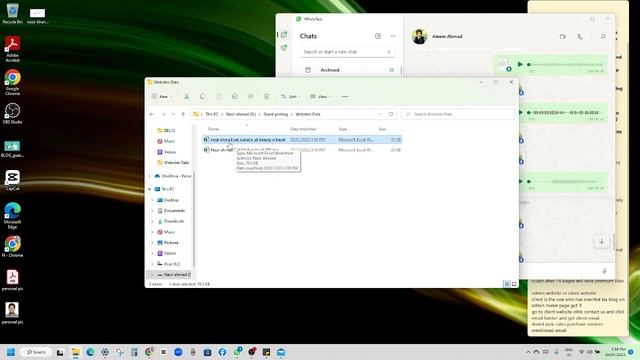The image size is (640, 360).
Task: Open the Windows Start menu
Action: point(11,352)
